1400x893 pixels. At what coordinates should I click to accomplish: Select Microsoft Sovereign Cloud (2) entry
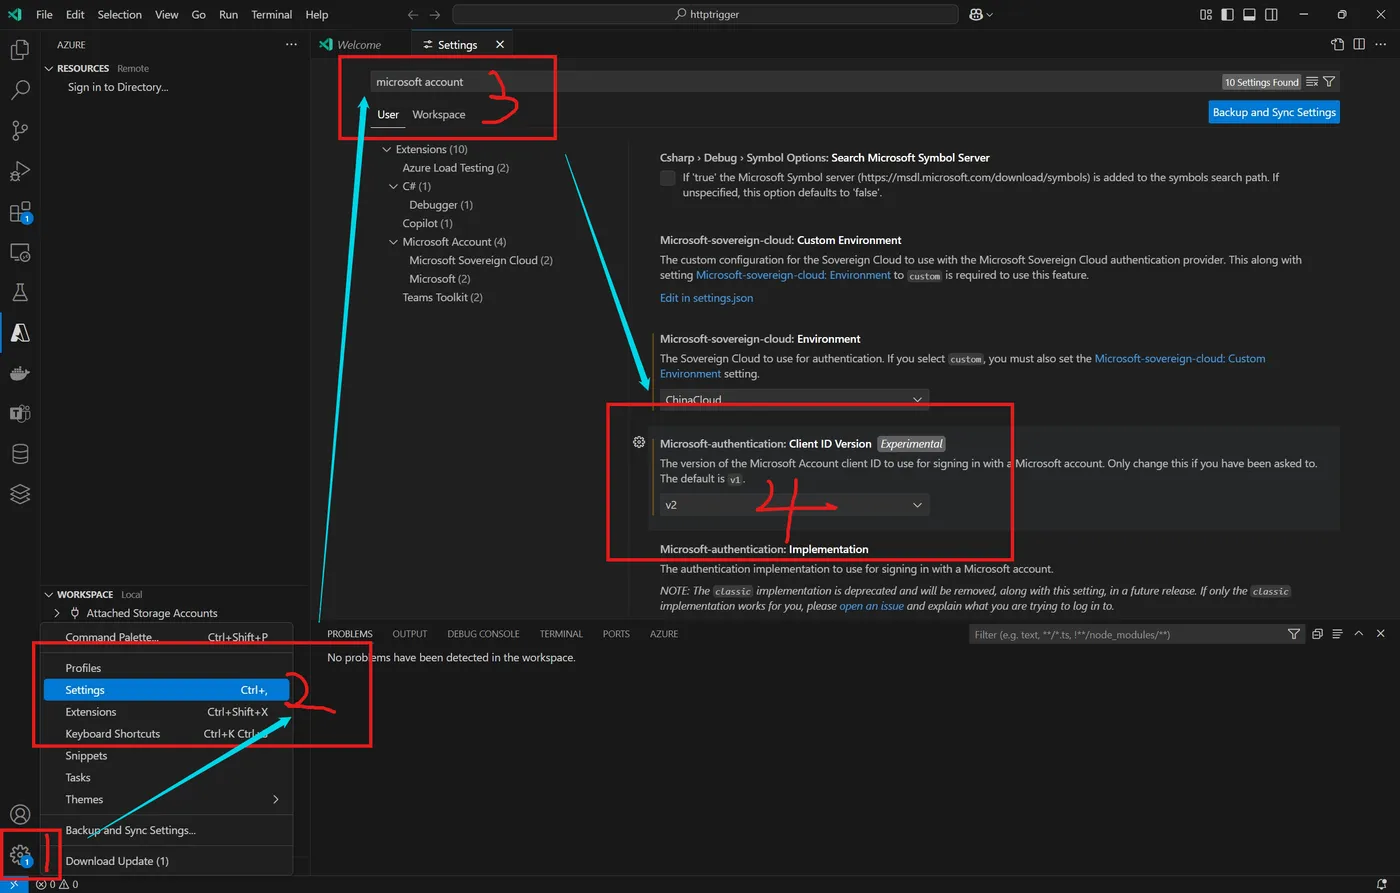pos(481,260)
